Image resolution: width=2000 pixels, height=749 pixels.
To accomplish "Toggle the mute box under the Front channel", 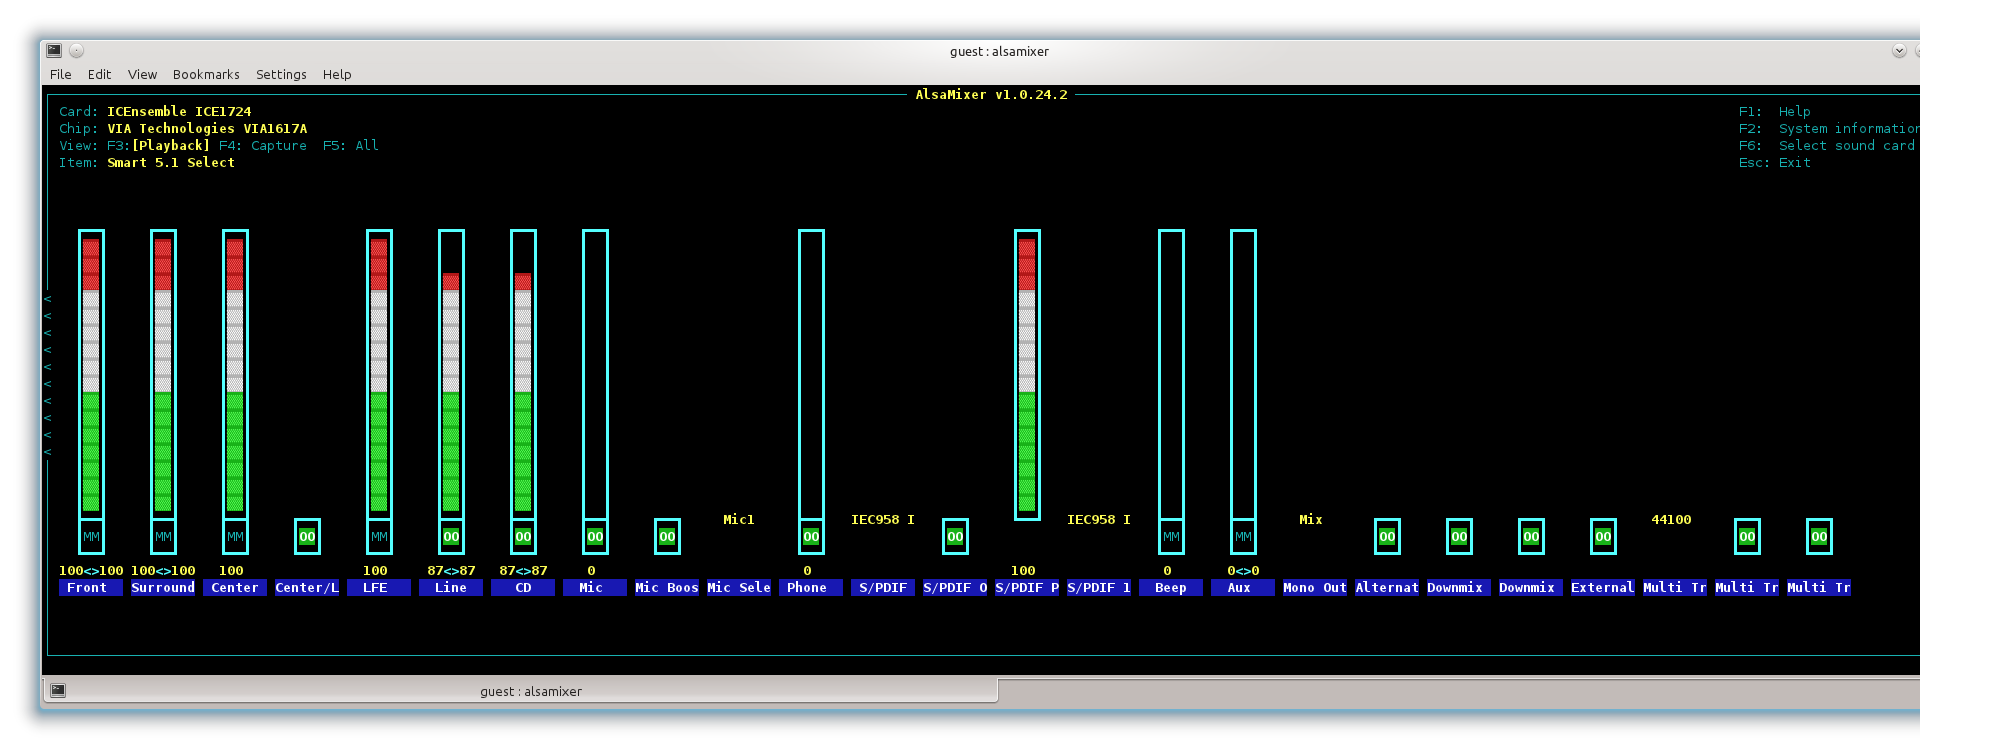I will point(91,537).
